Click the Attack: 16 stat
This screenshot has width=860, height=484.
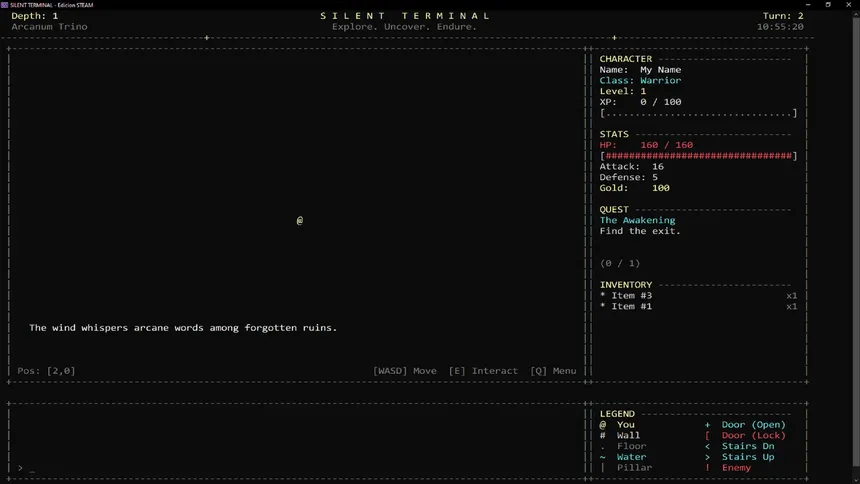[x=631, y=166]
